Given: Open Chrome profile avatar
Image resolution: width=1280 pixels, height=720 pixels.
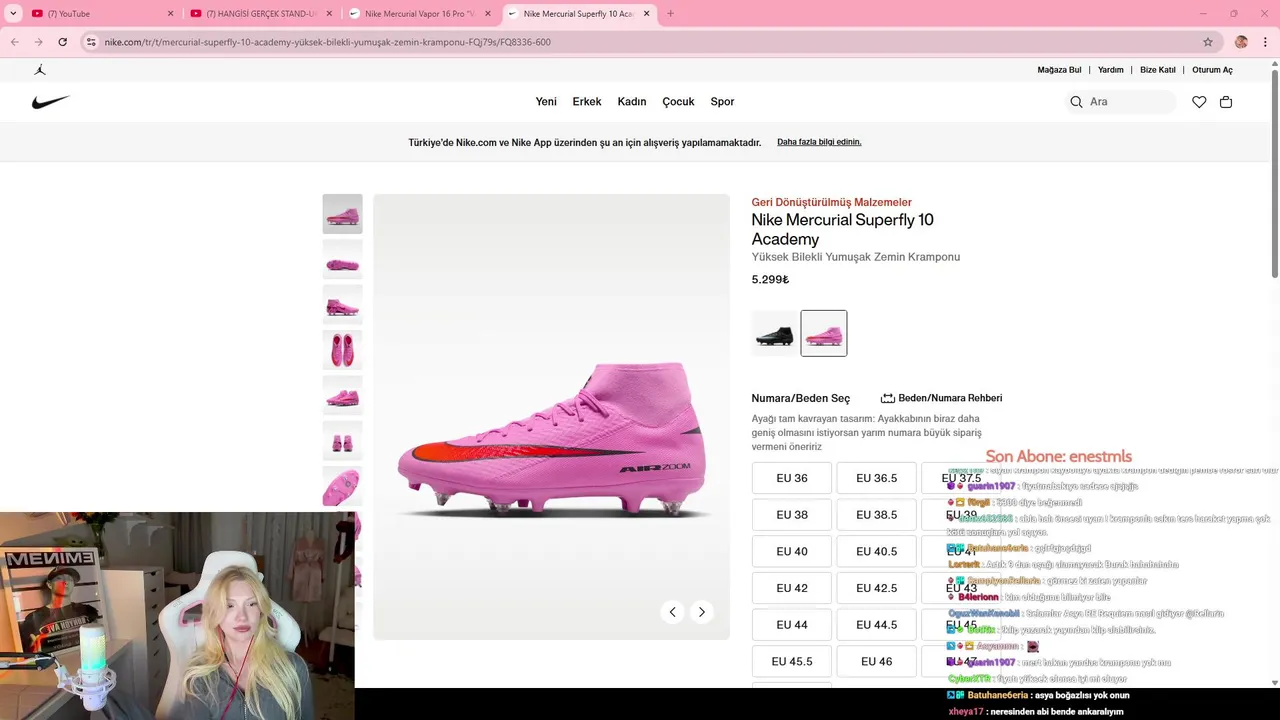Looking at the screenshot, I should (x=1241, y=42).
